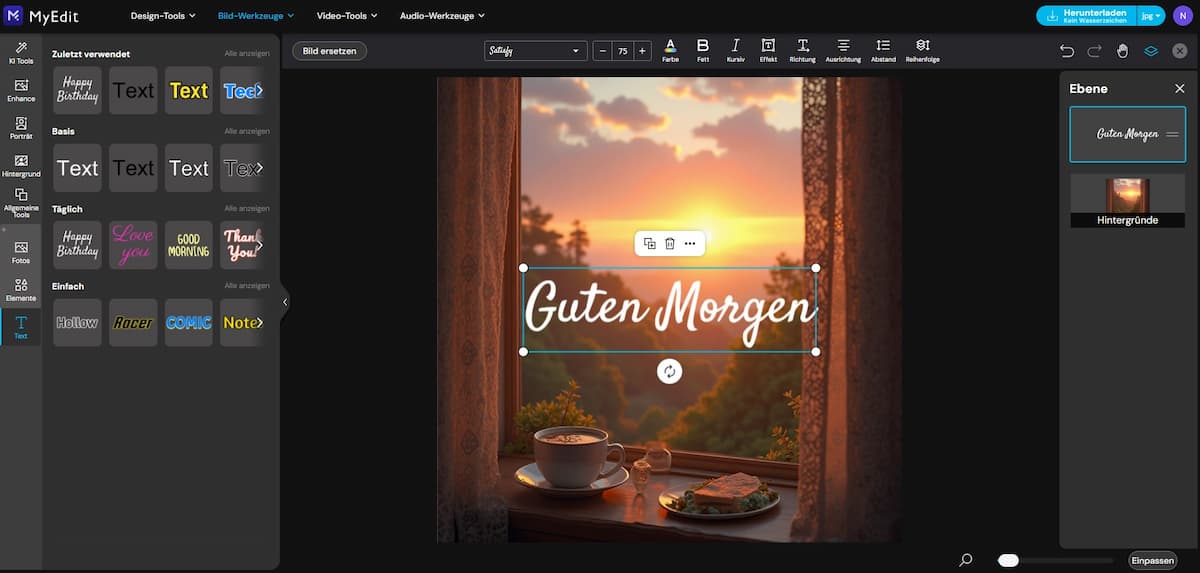
Task: Open the Fotos sidebar panel
Action: [20, 252]
